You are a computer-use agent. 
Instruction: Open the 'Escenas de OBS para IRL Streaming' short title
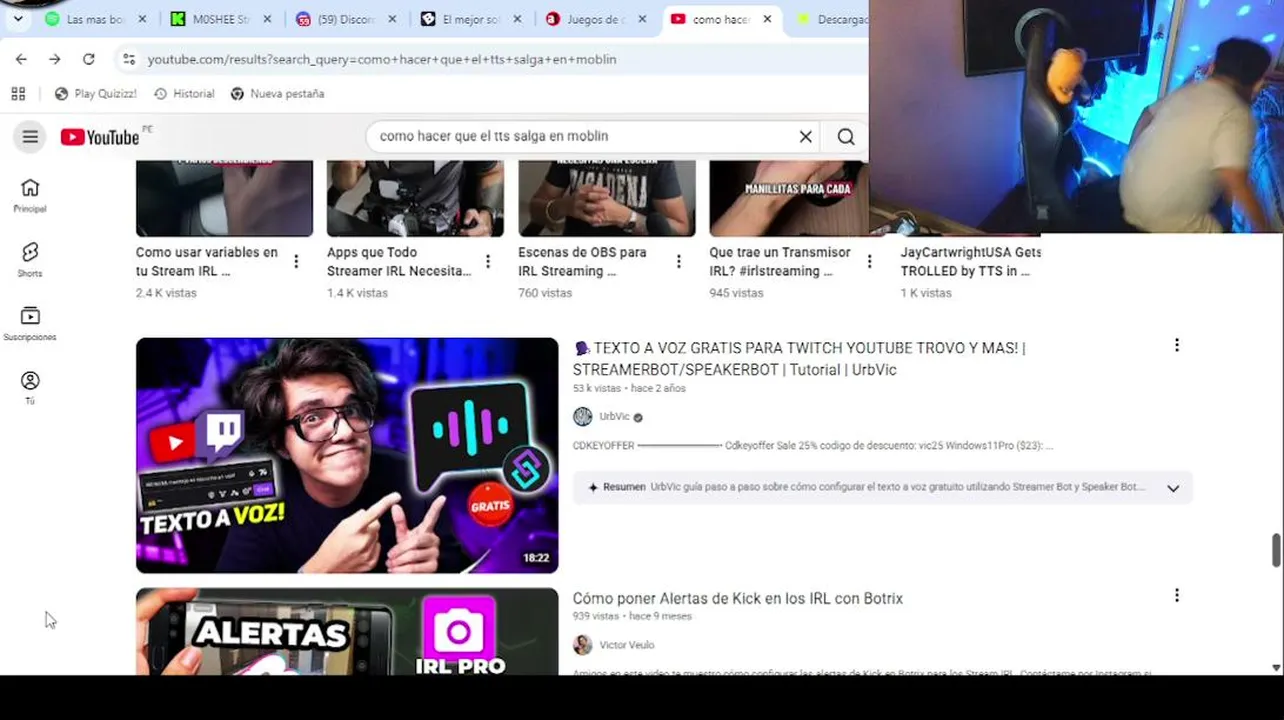[x=582, y=262]
